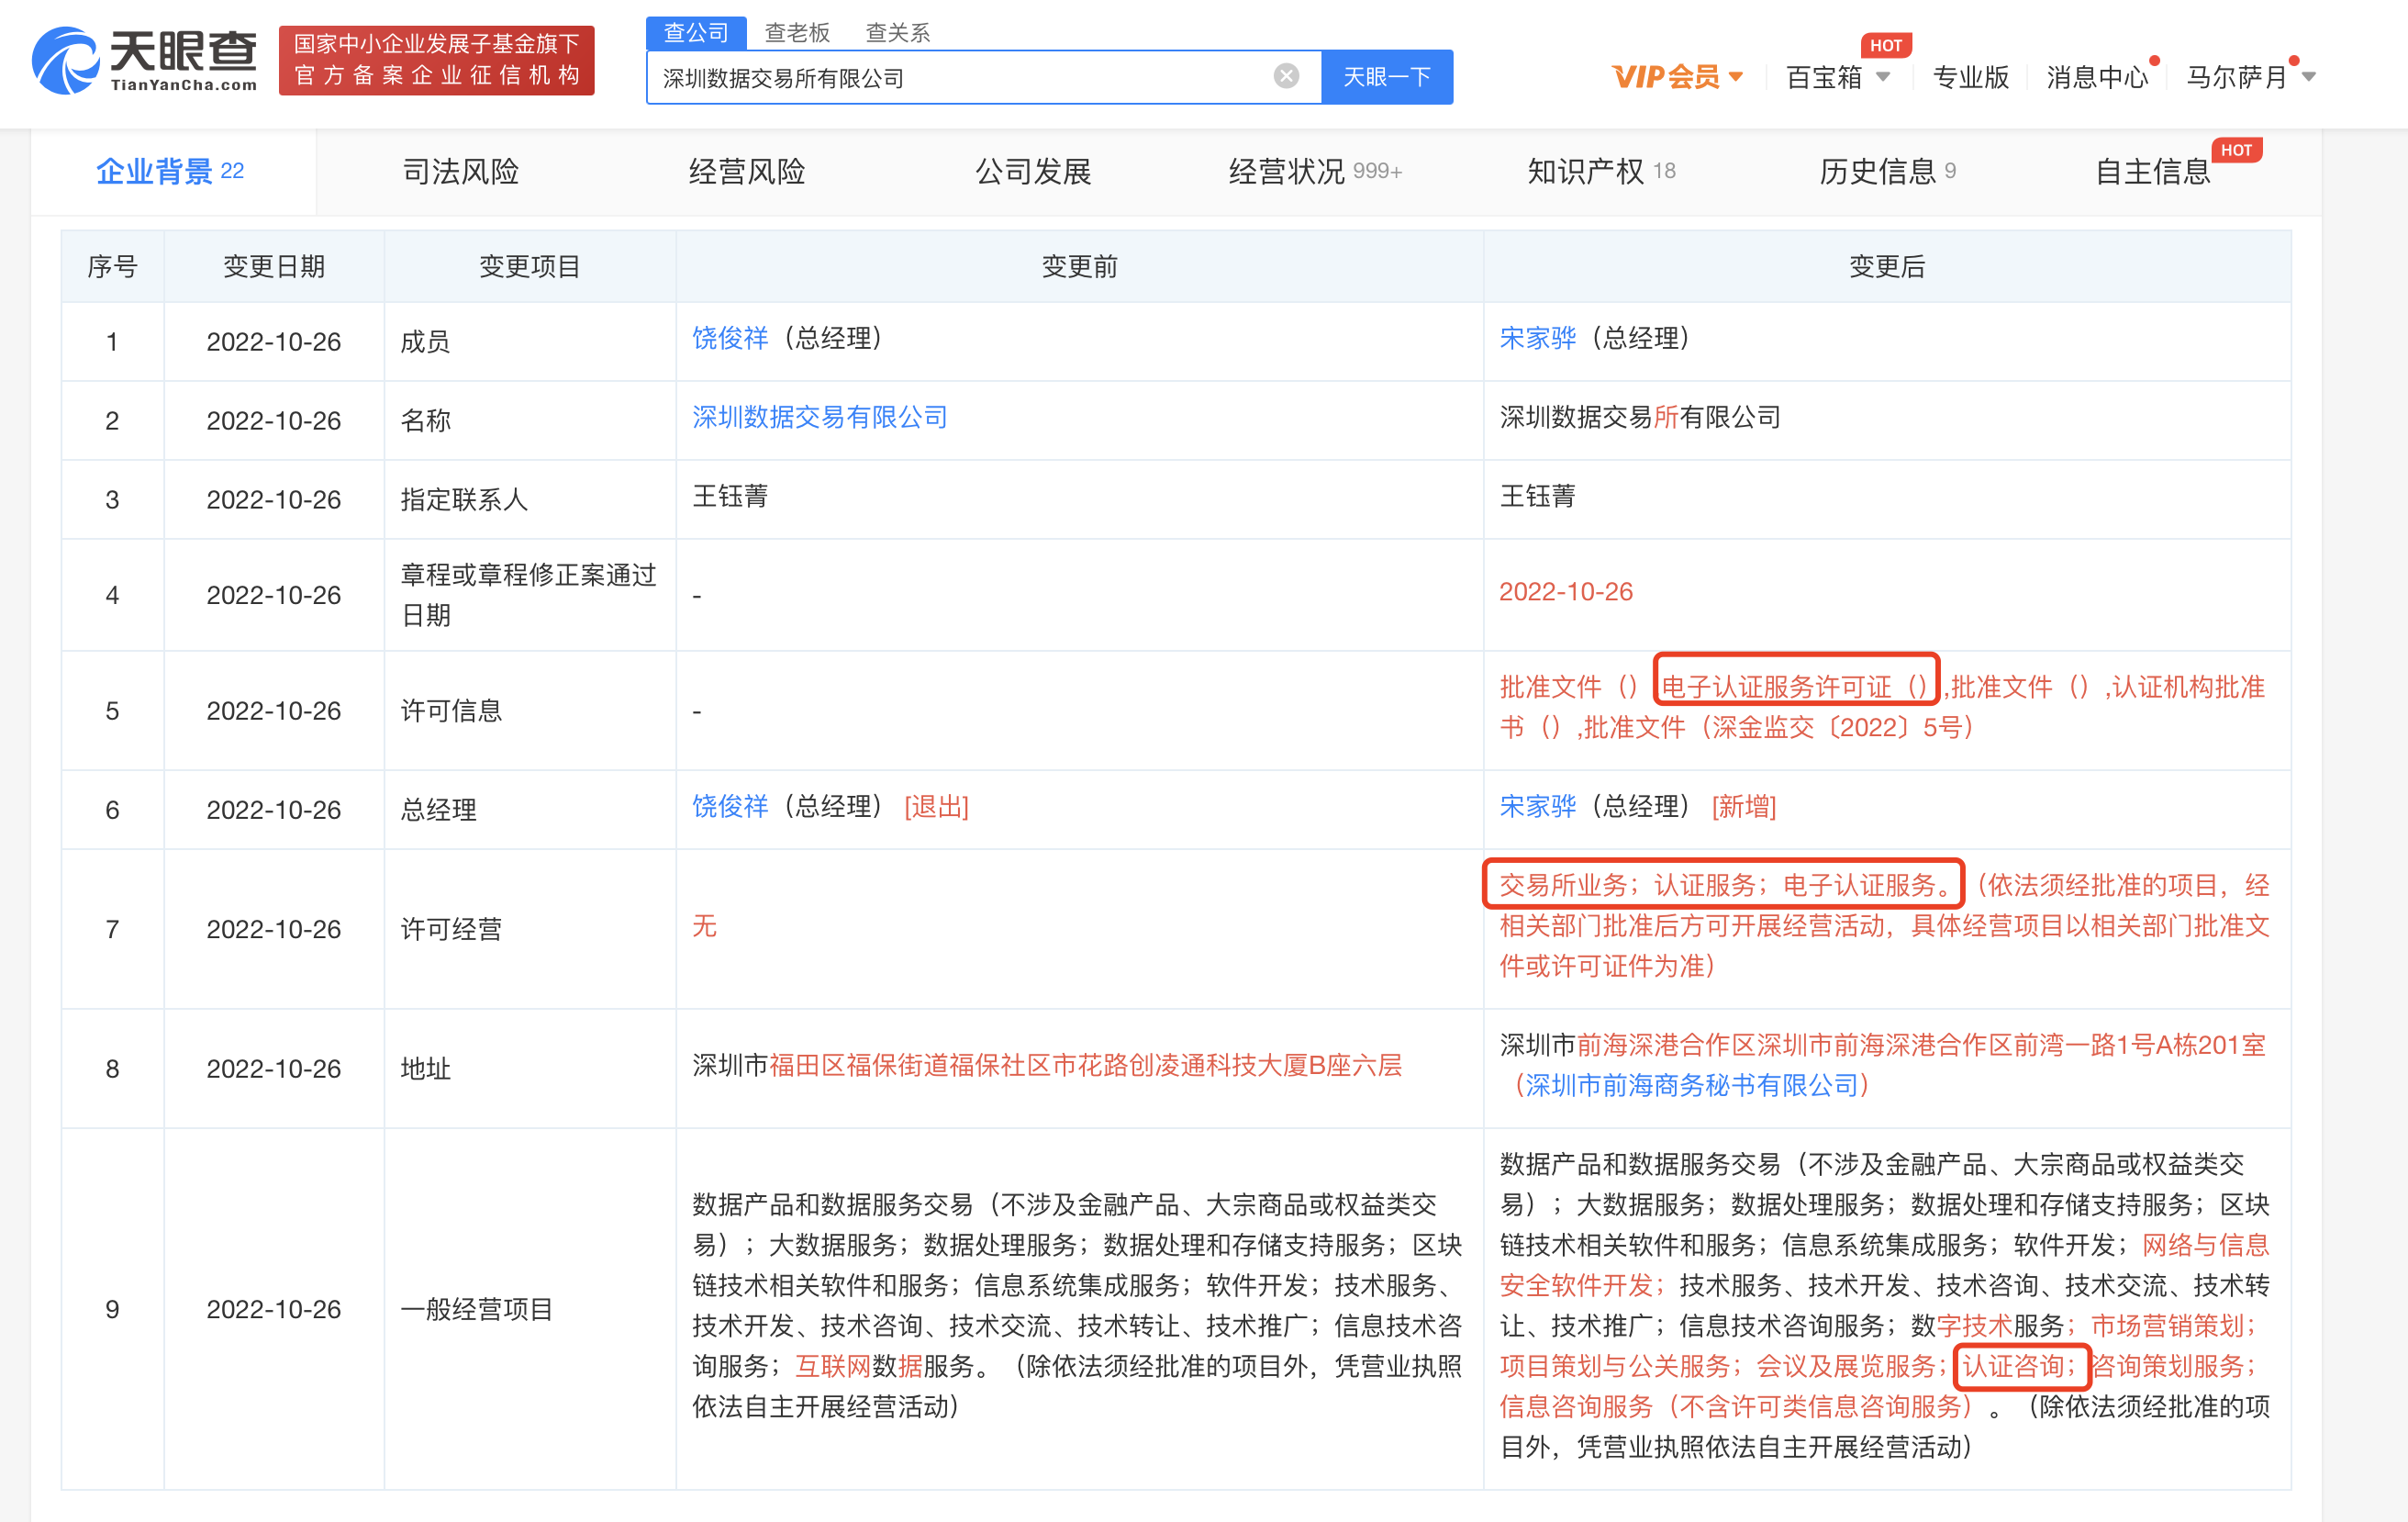Switch to 查关系 search tab
The image size is (2408, 1522).
point(897,33)
